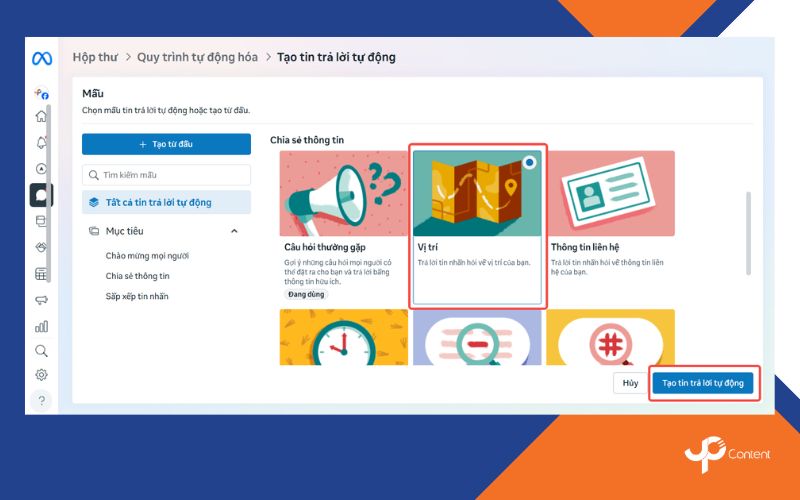Open the Ads megaphone icon in sidebar
Viewport: 800px width, 500px height.
(x=41, y=300)
